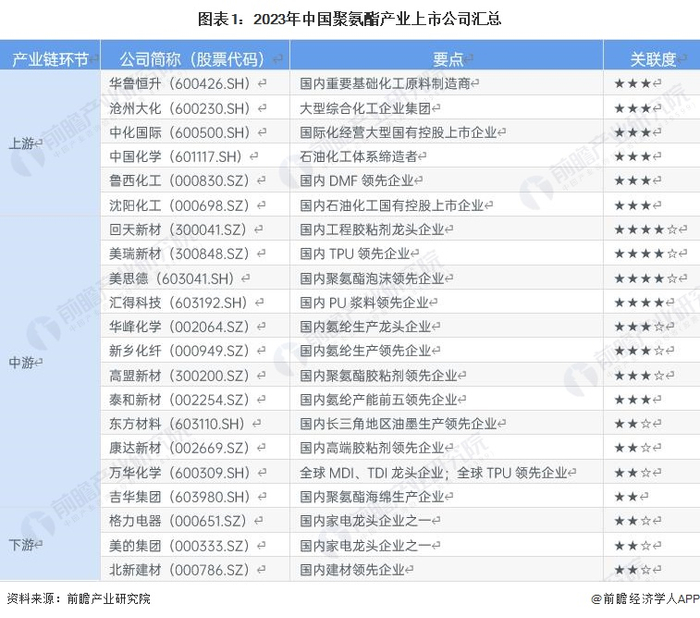Click the star rating in 华鲁恒升 row
Image resolution: width=700 pixels, height=618 pixels.
click(x=633, y=83)
